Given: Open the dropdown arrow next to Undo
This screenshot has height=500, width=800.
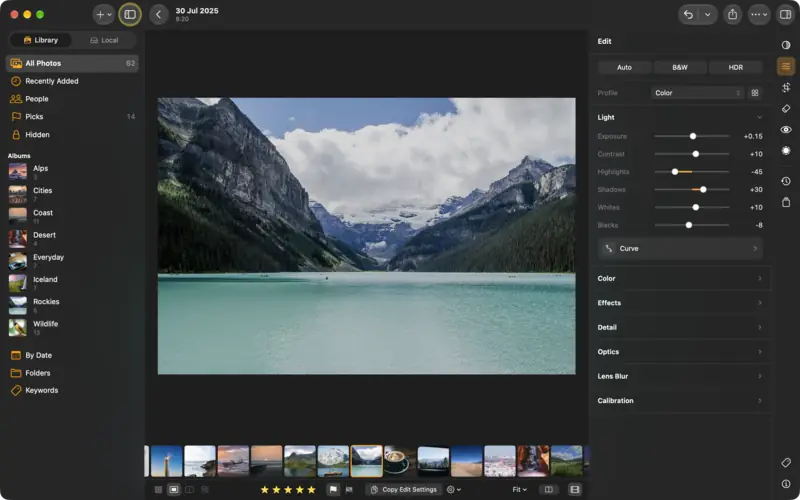Looking at the screenshot, I should [x=708, y=14].
